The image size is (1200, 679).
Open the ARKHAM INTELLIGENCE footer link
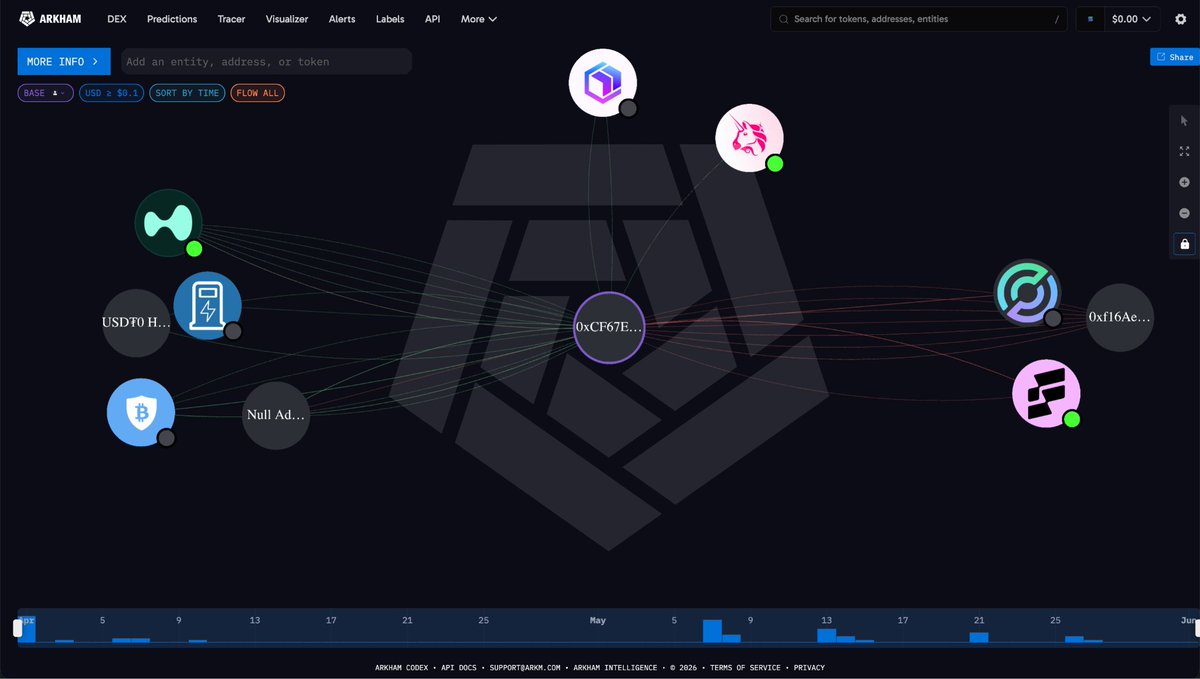tap(613, 668)
